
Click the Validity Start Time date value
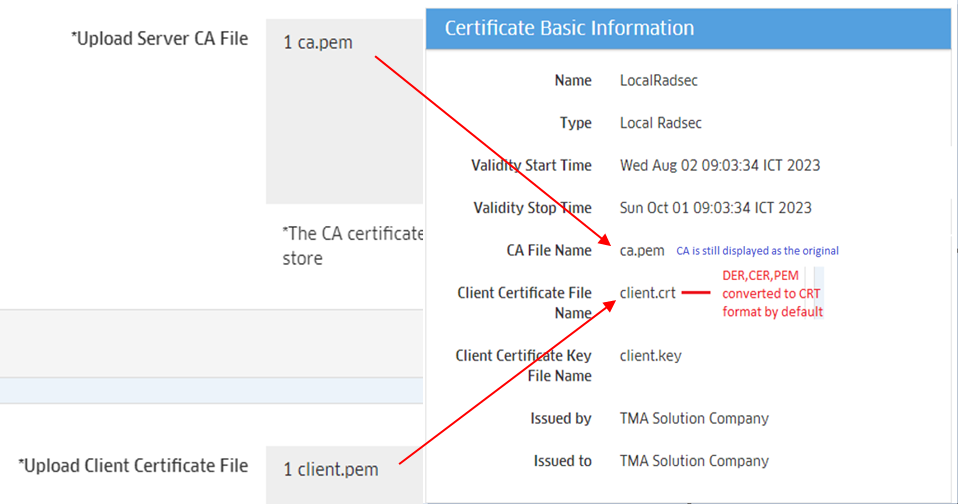tap(720, 165)
